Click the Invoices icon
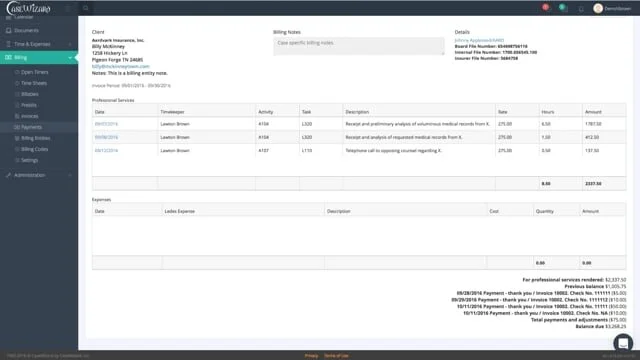The height and width of the screenshot is (360, 640). click(x=17, y=116)
